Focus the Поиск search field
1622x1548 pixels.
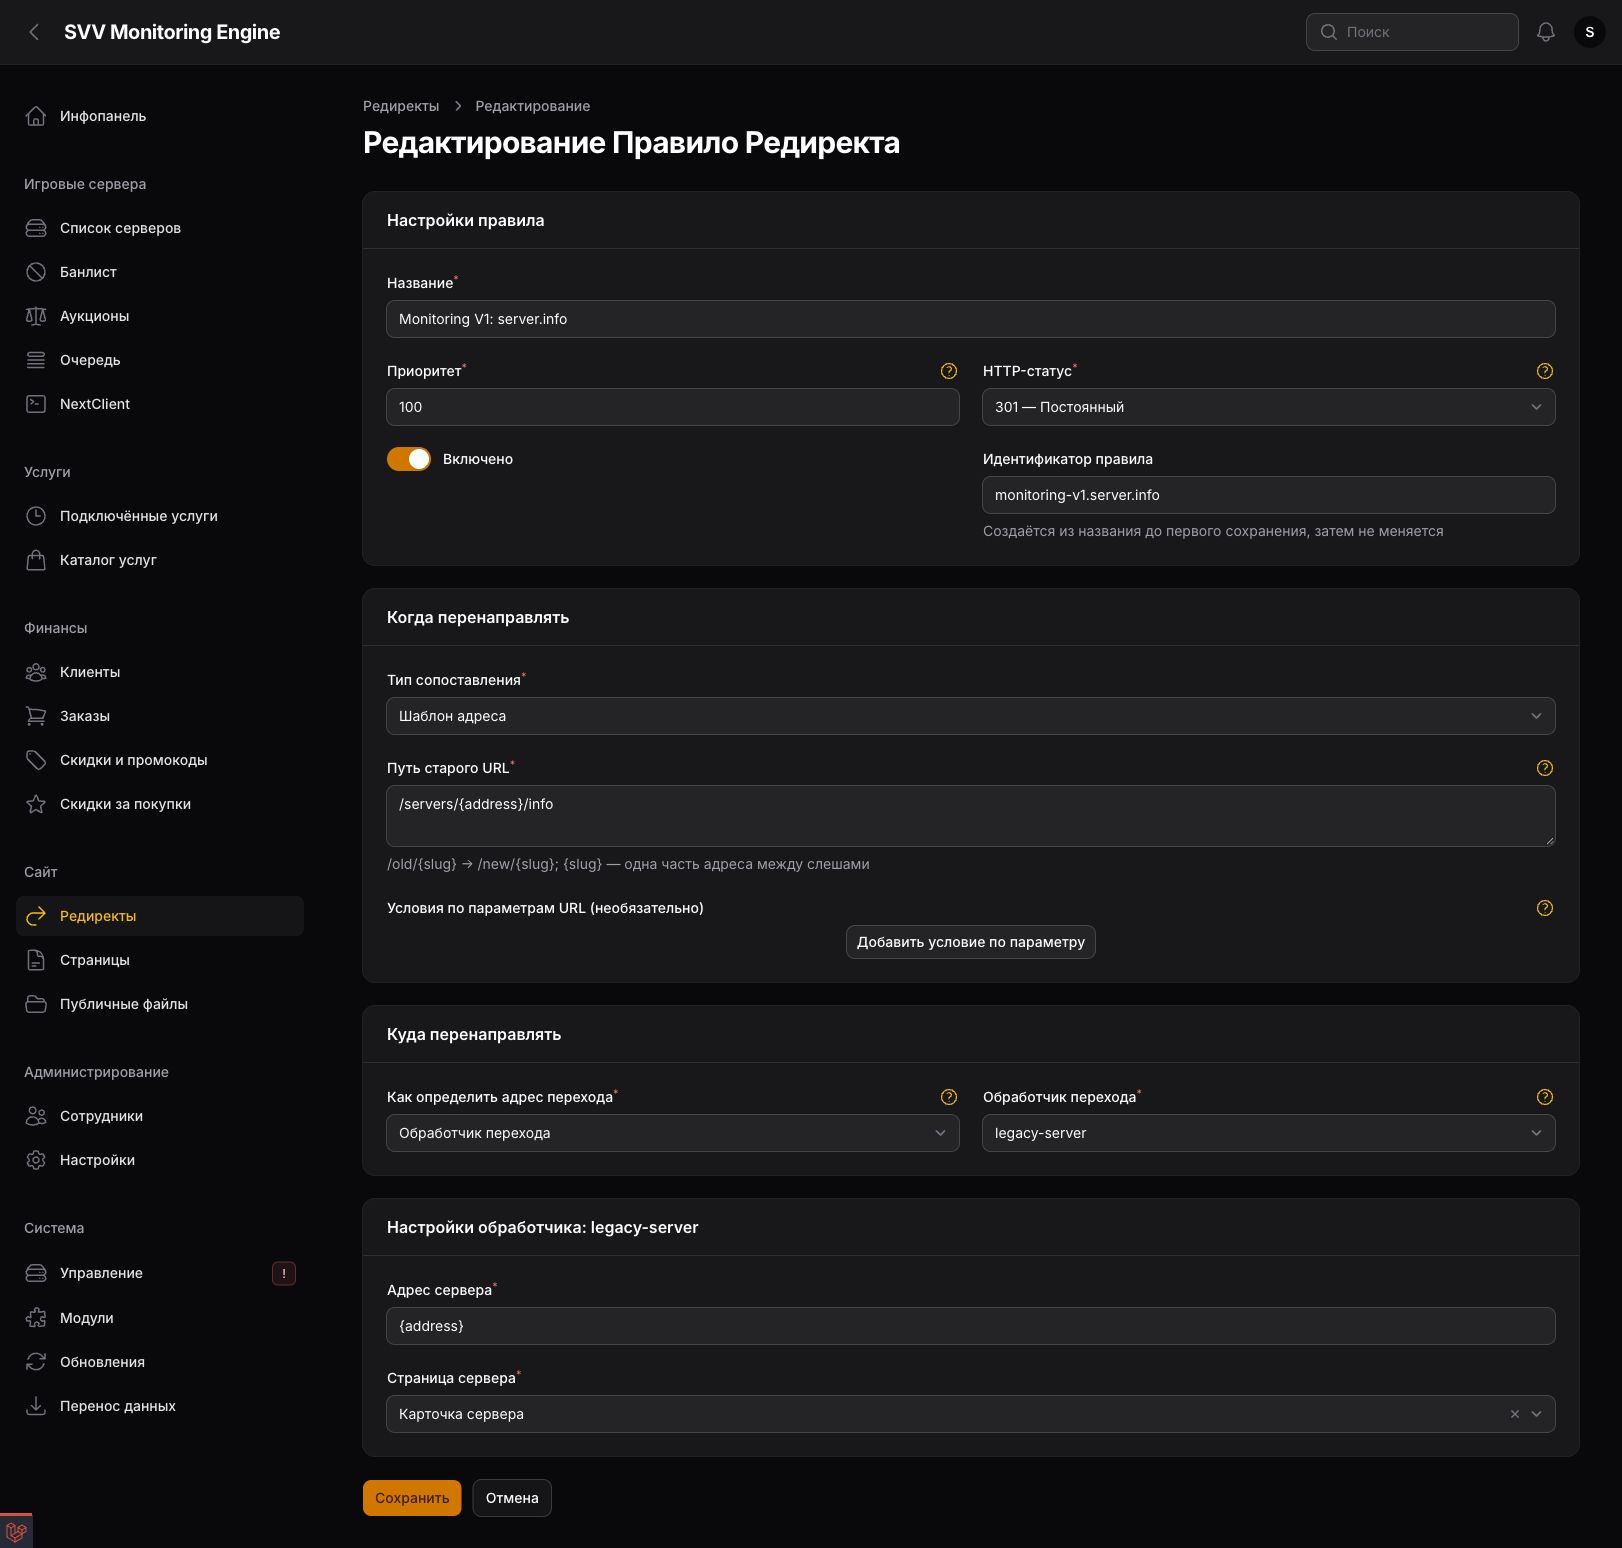[1412, 32]
